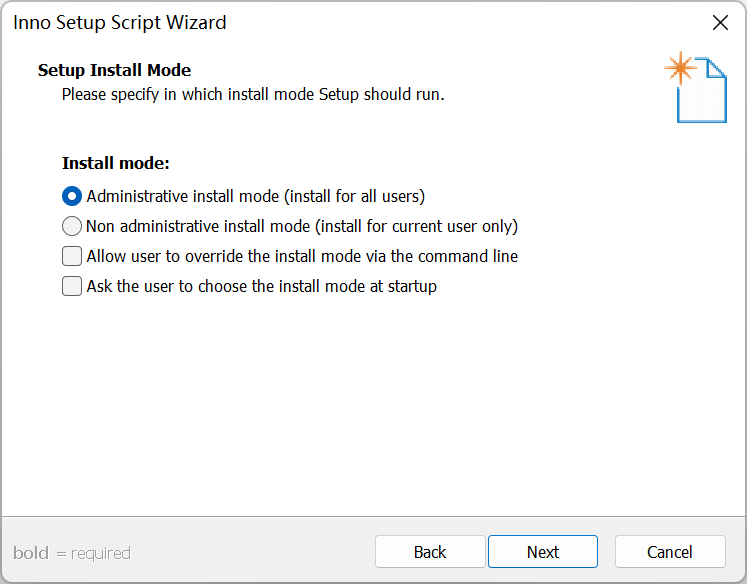The height and width of the screenshot is (584, 747).
Task: Go back with the Back button
Action: [430, 552]
